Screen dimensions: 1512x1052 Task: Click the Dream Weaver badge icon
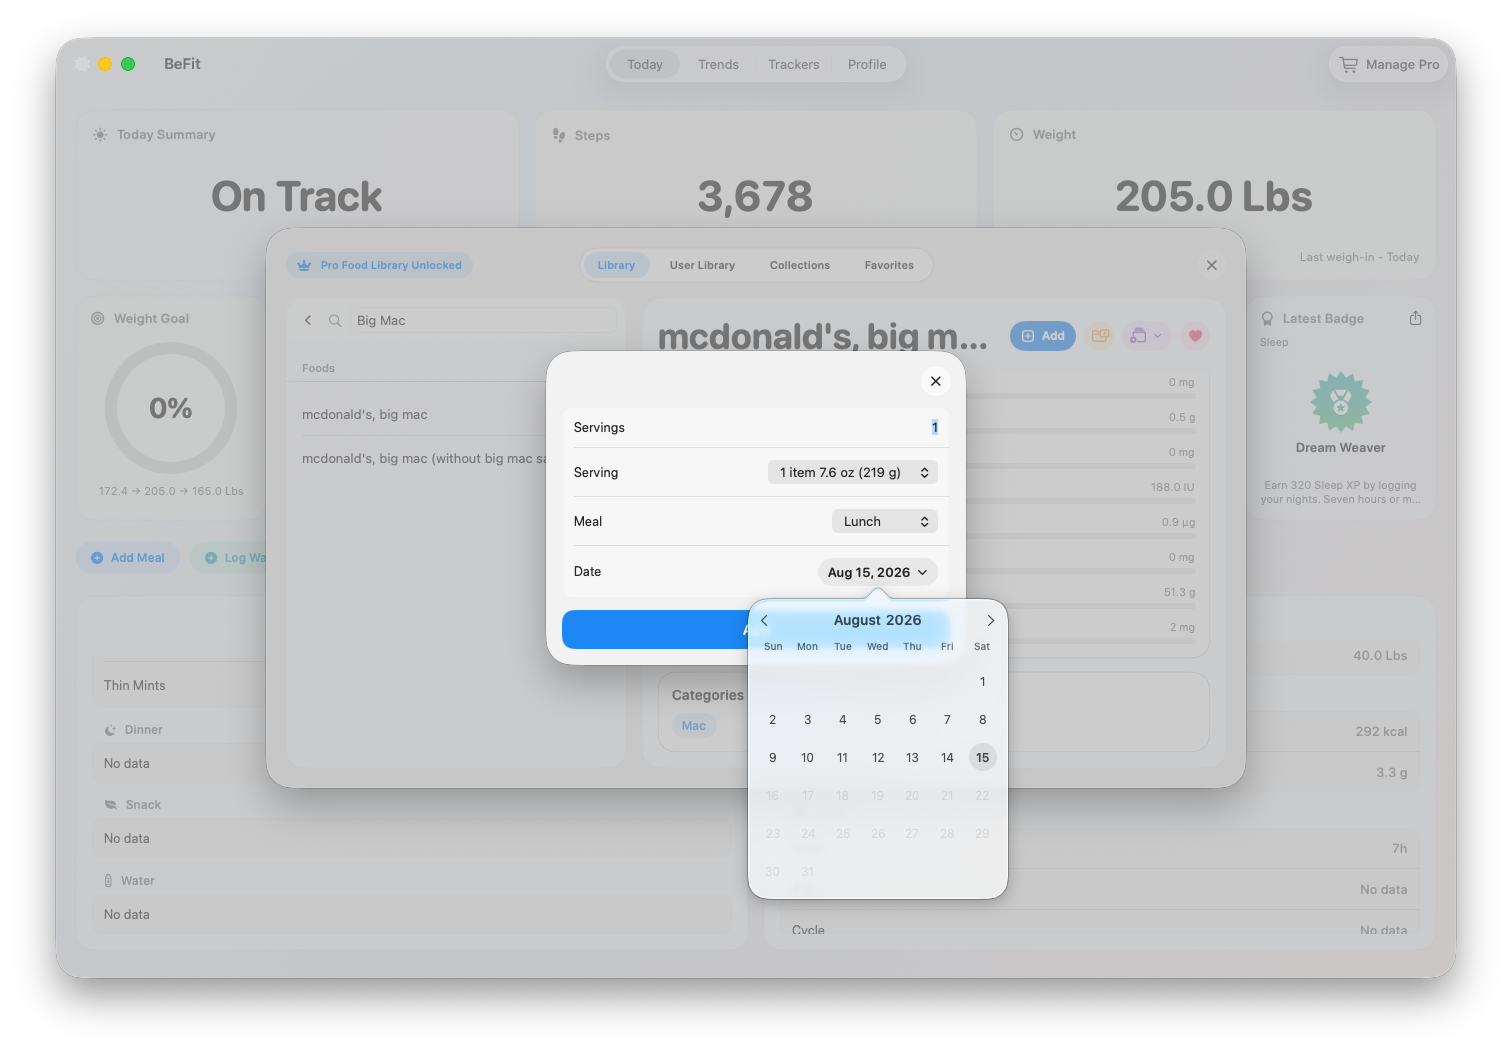click(1340, 402)
